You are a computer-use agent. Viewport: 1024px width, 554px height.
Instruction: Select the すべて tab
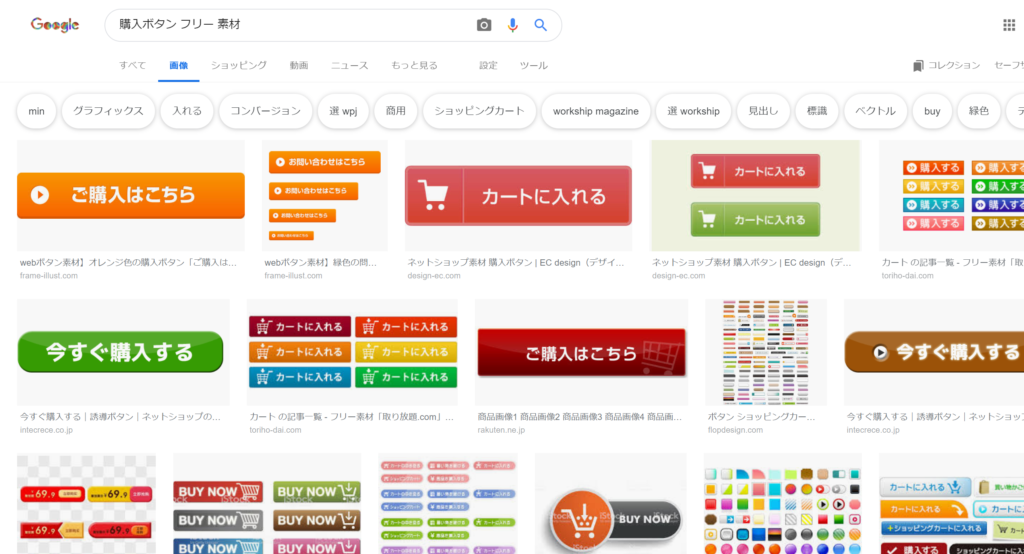click(x=133, y=66)
